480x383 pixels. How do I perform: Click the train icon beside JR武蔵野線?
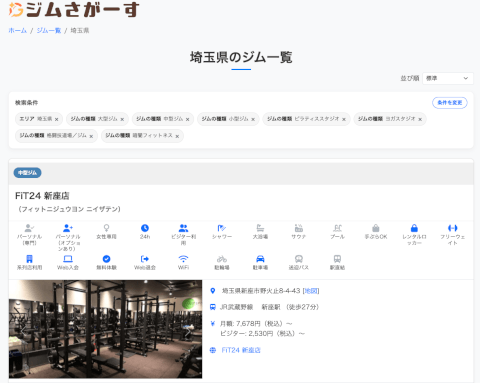[x=213, y=307]
